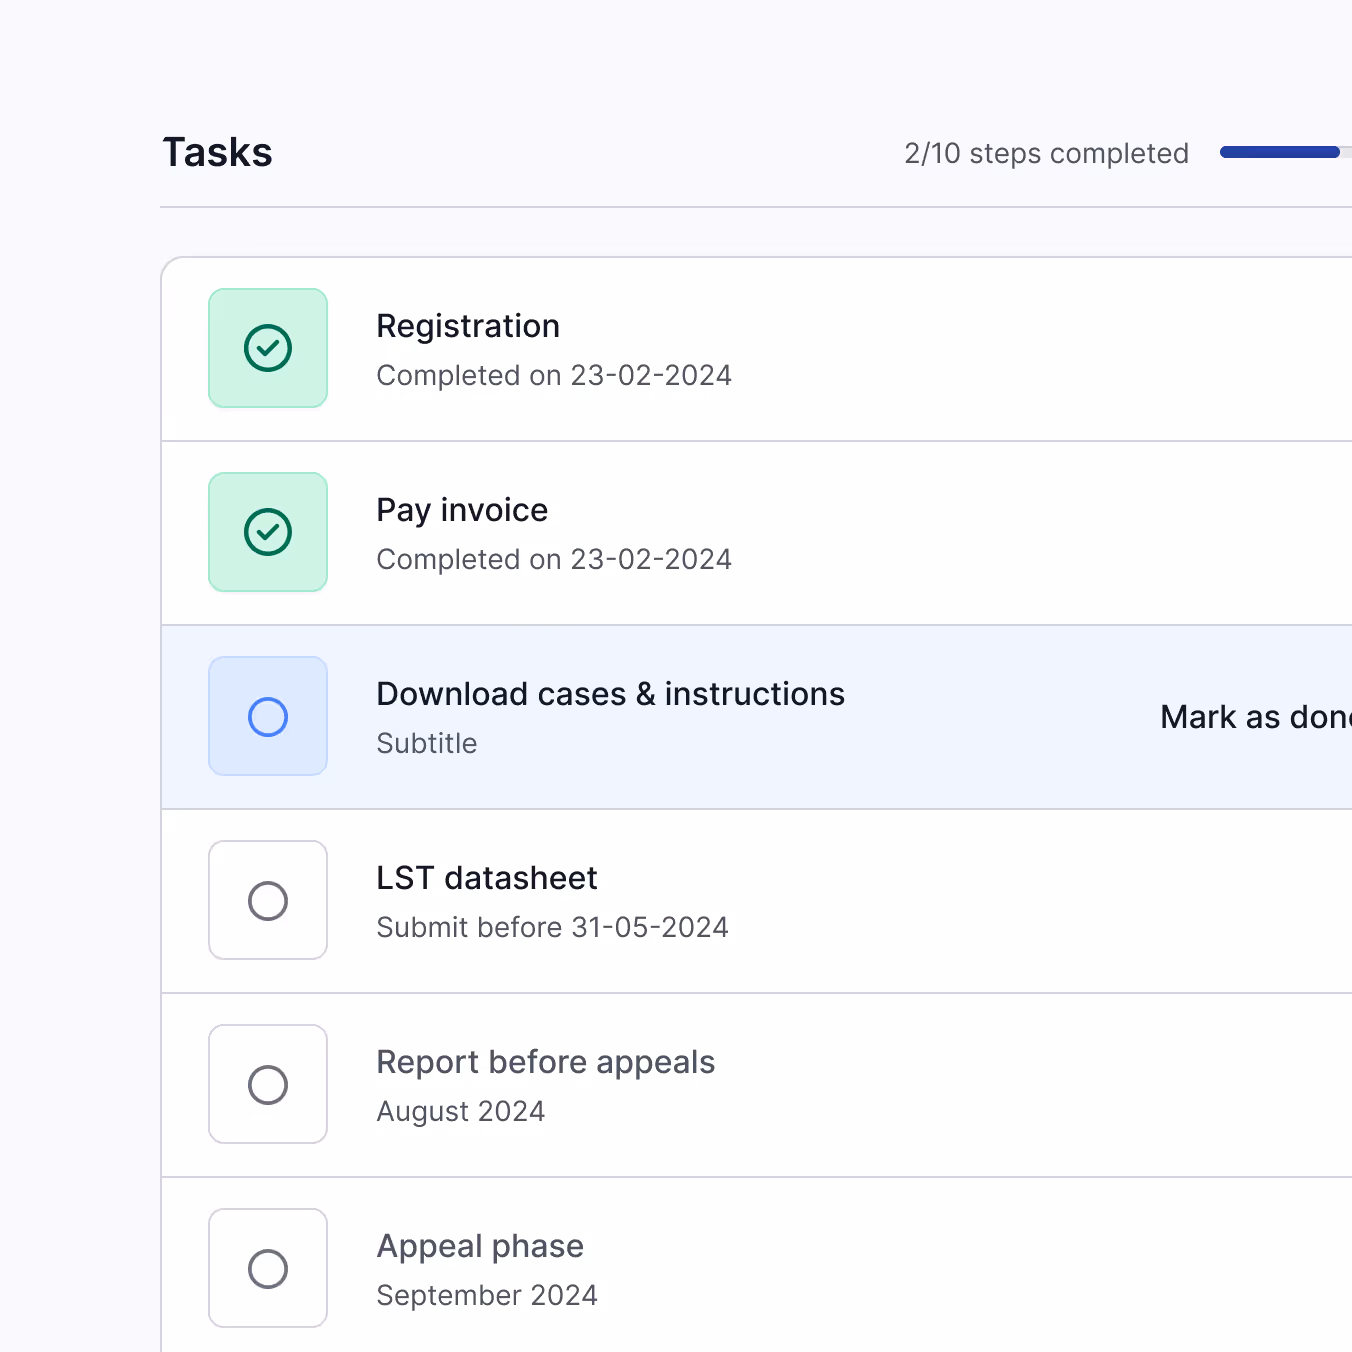1352x1352 pixels.
Task: Toggle the Appeal phase status circle
Action: (x=268, y=1268)
